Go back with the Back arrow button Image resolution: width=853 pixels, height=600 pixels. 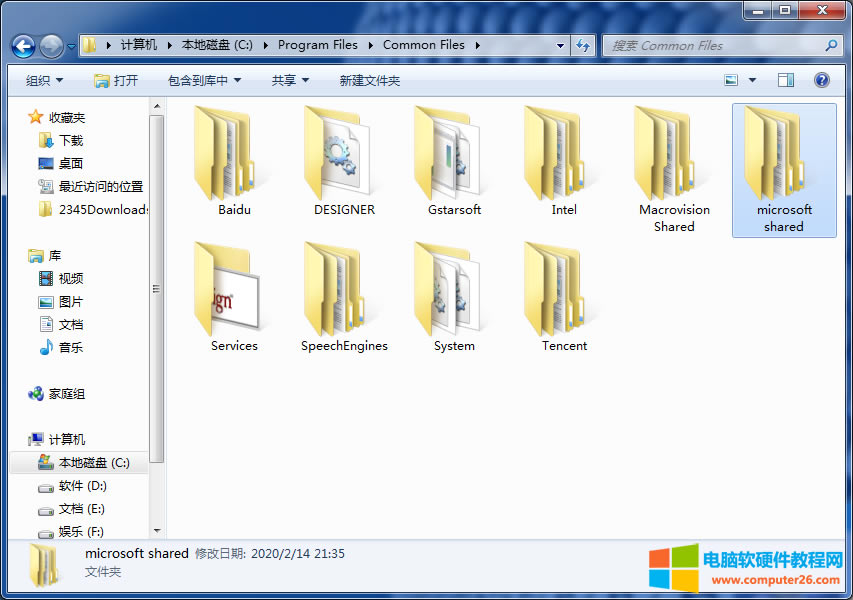coord(23,46)
